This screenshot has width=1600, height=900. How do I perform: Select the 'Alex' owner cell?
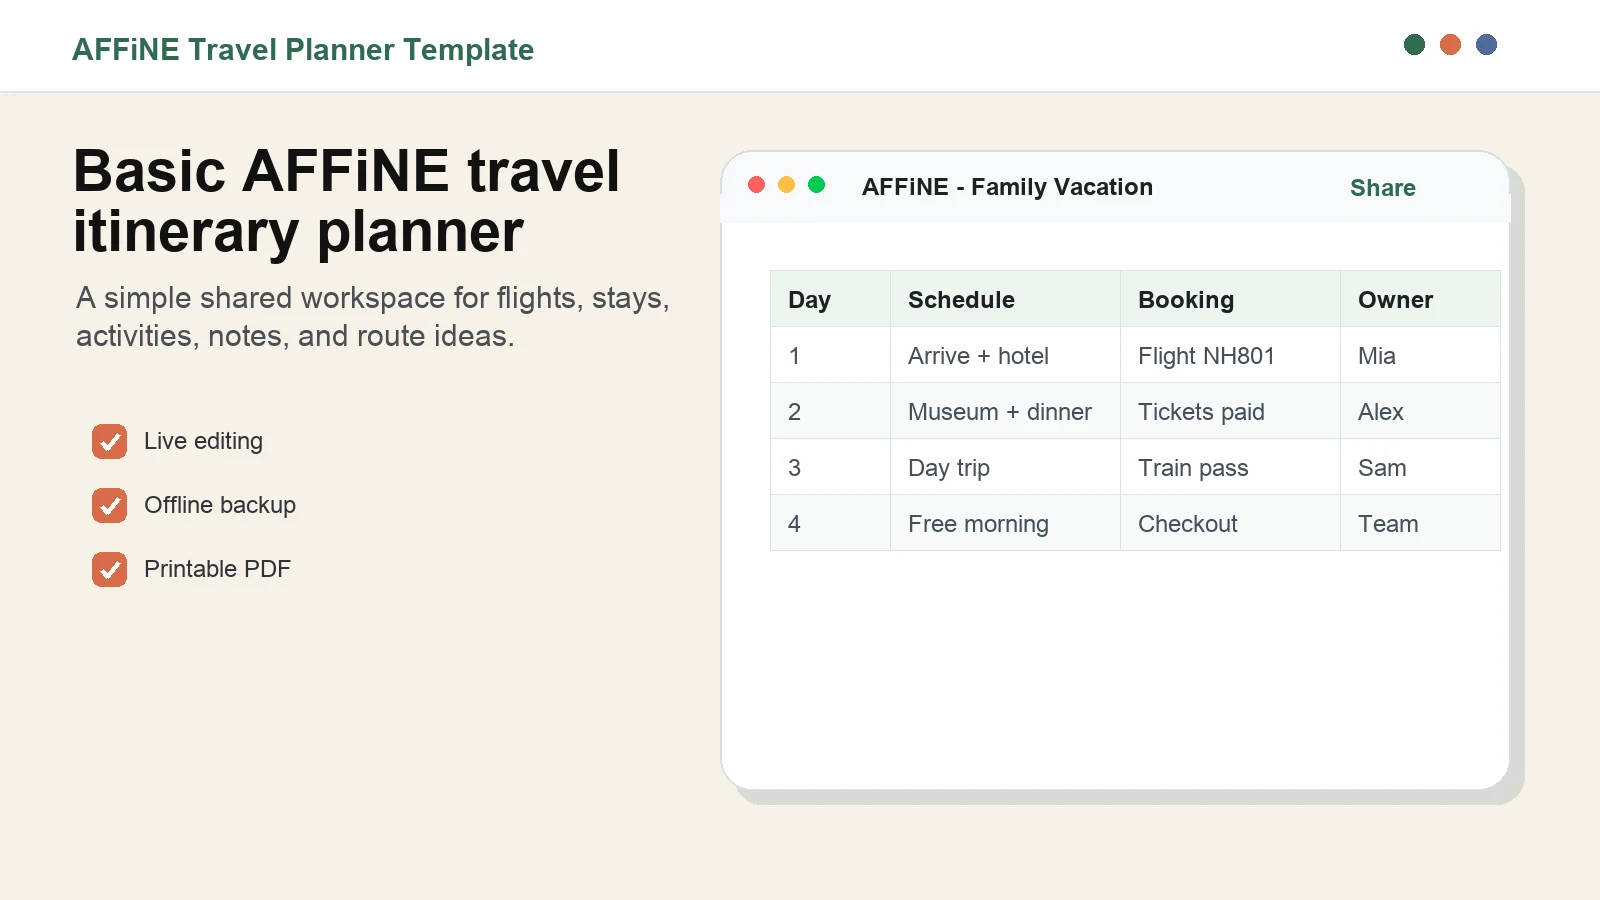pyautogui.click(x=1420, y=411)
